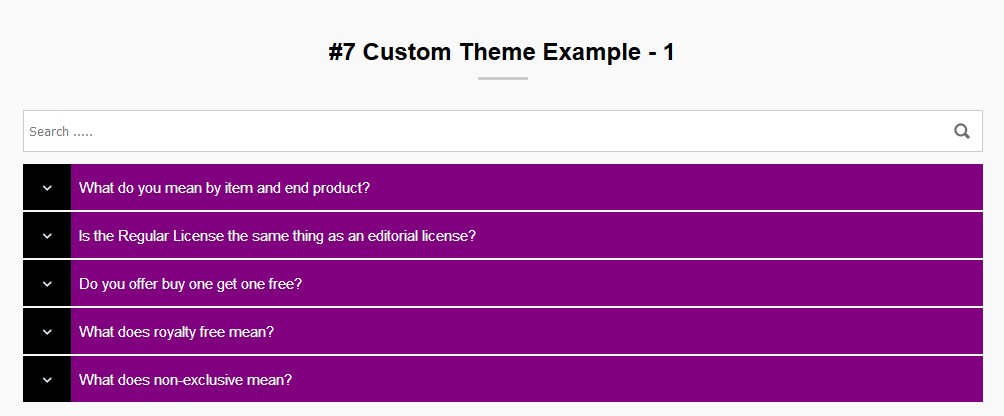The width and height of the screenshot is (1004, 416).
Task: Click the black arrow box on the first FAQ row
Action: pos(47,188)
